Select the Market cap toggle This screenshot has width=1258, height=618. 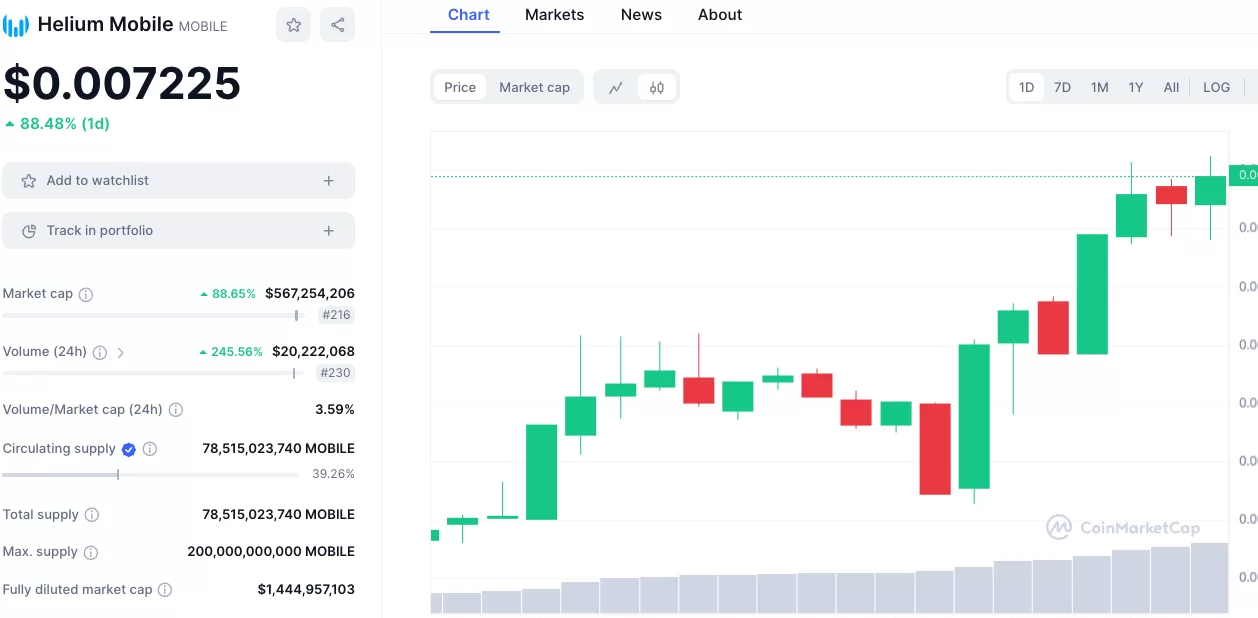tap(534, 87)
